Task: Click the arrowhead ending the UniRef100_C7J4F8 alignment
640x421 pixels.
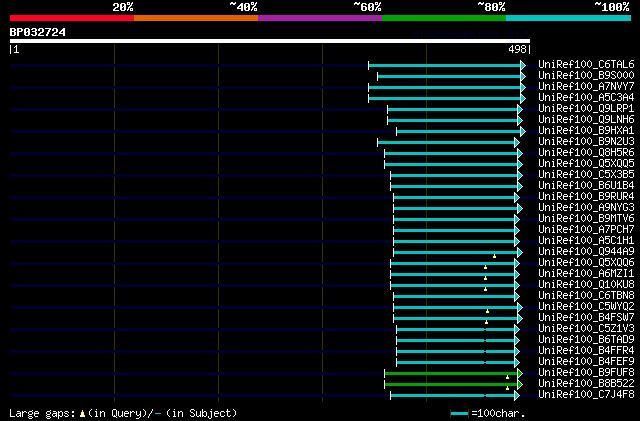Action: [x=517, y=396]
